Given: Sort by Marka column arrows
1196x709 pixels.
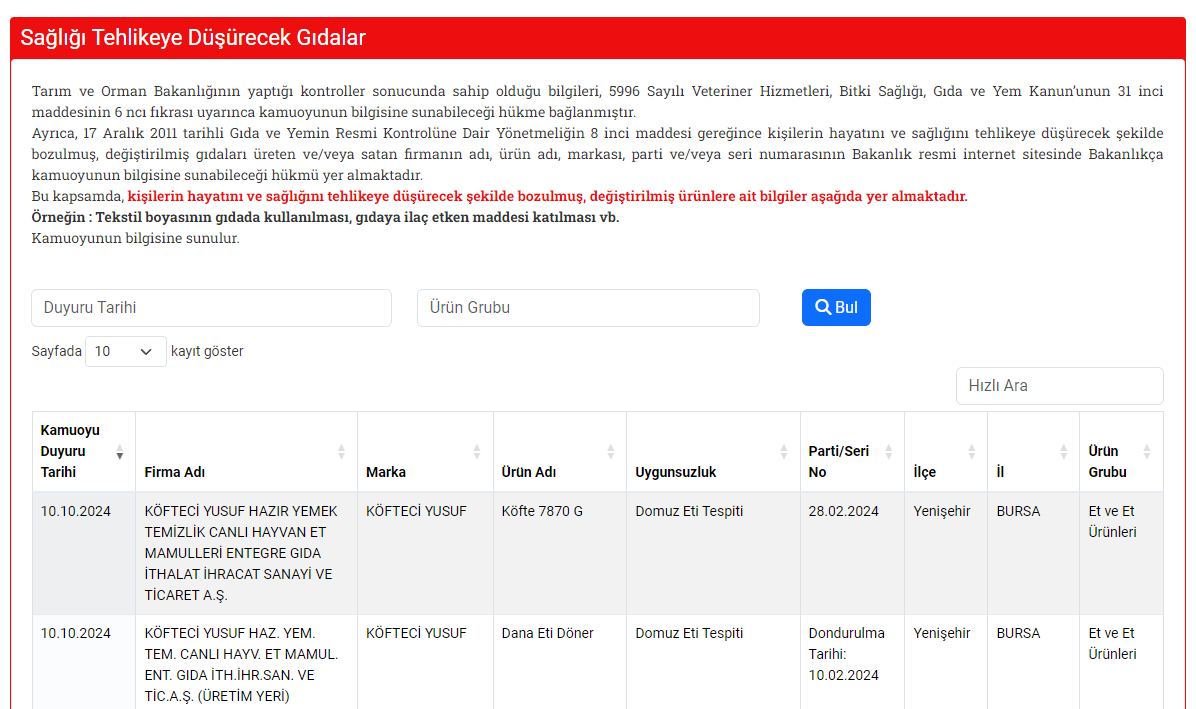Looking at the screenshot, I should click(477, 452).
